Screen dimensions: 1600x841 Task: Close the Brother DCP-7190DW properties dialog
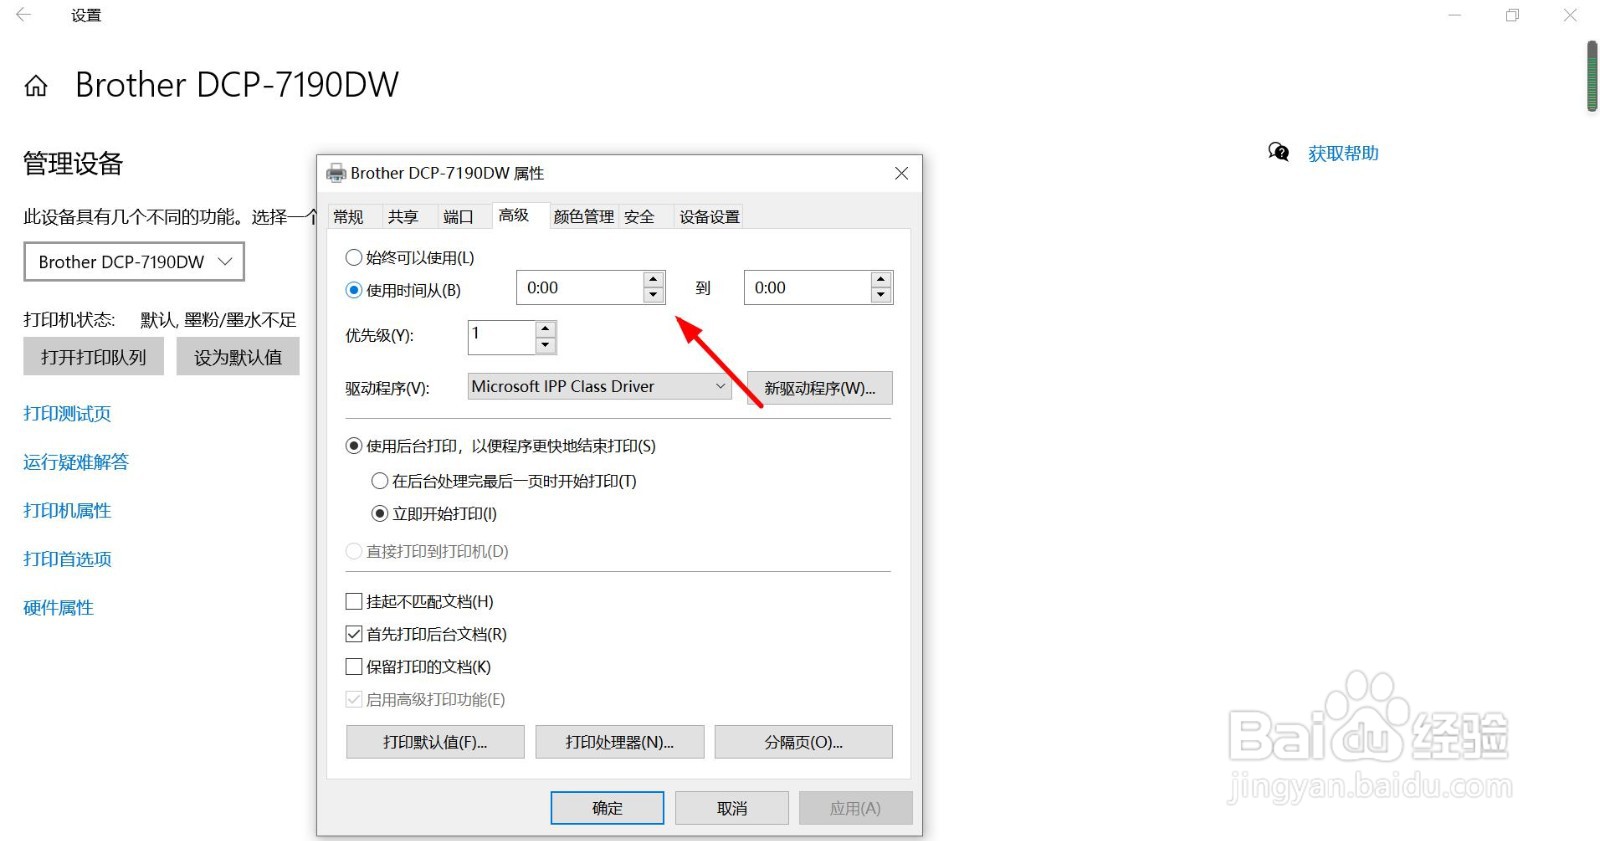(901, 173)
